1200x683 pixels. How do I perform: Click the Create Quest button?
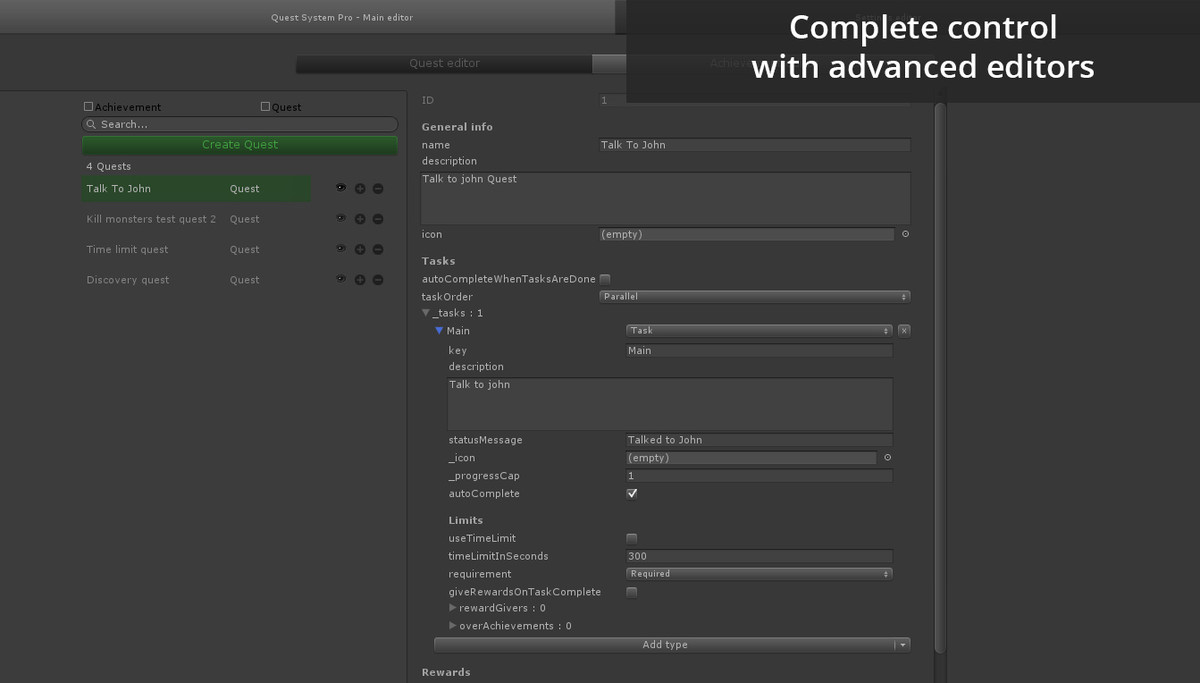pyautogui.click(x=240, y=145)
